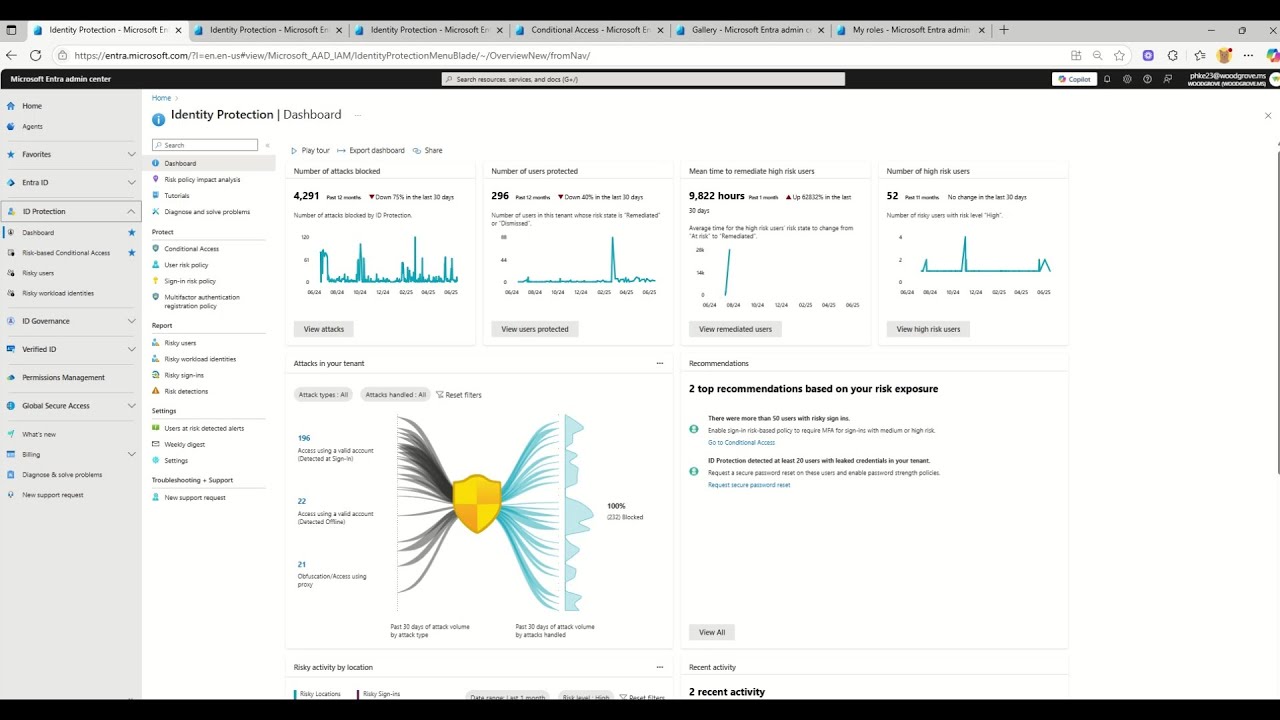Expand the ID Governance section
This screenshot has height=720, width=1280.
pos(131,321)
